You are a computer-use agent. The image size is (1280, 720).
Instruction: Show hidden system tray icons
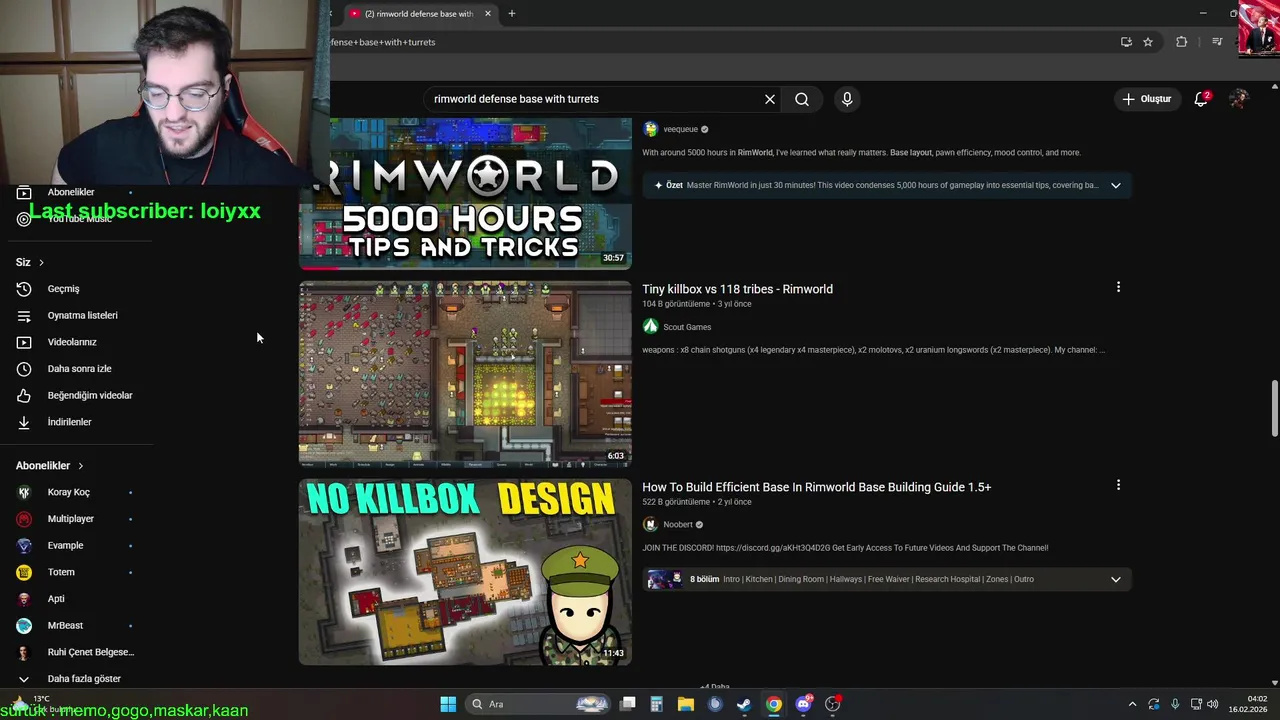[x=1132, y=704]
